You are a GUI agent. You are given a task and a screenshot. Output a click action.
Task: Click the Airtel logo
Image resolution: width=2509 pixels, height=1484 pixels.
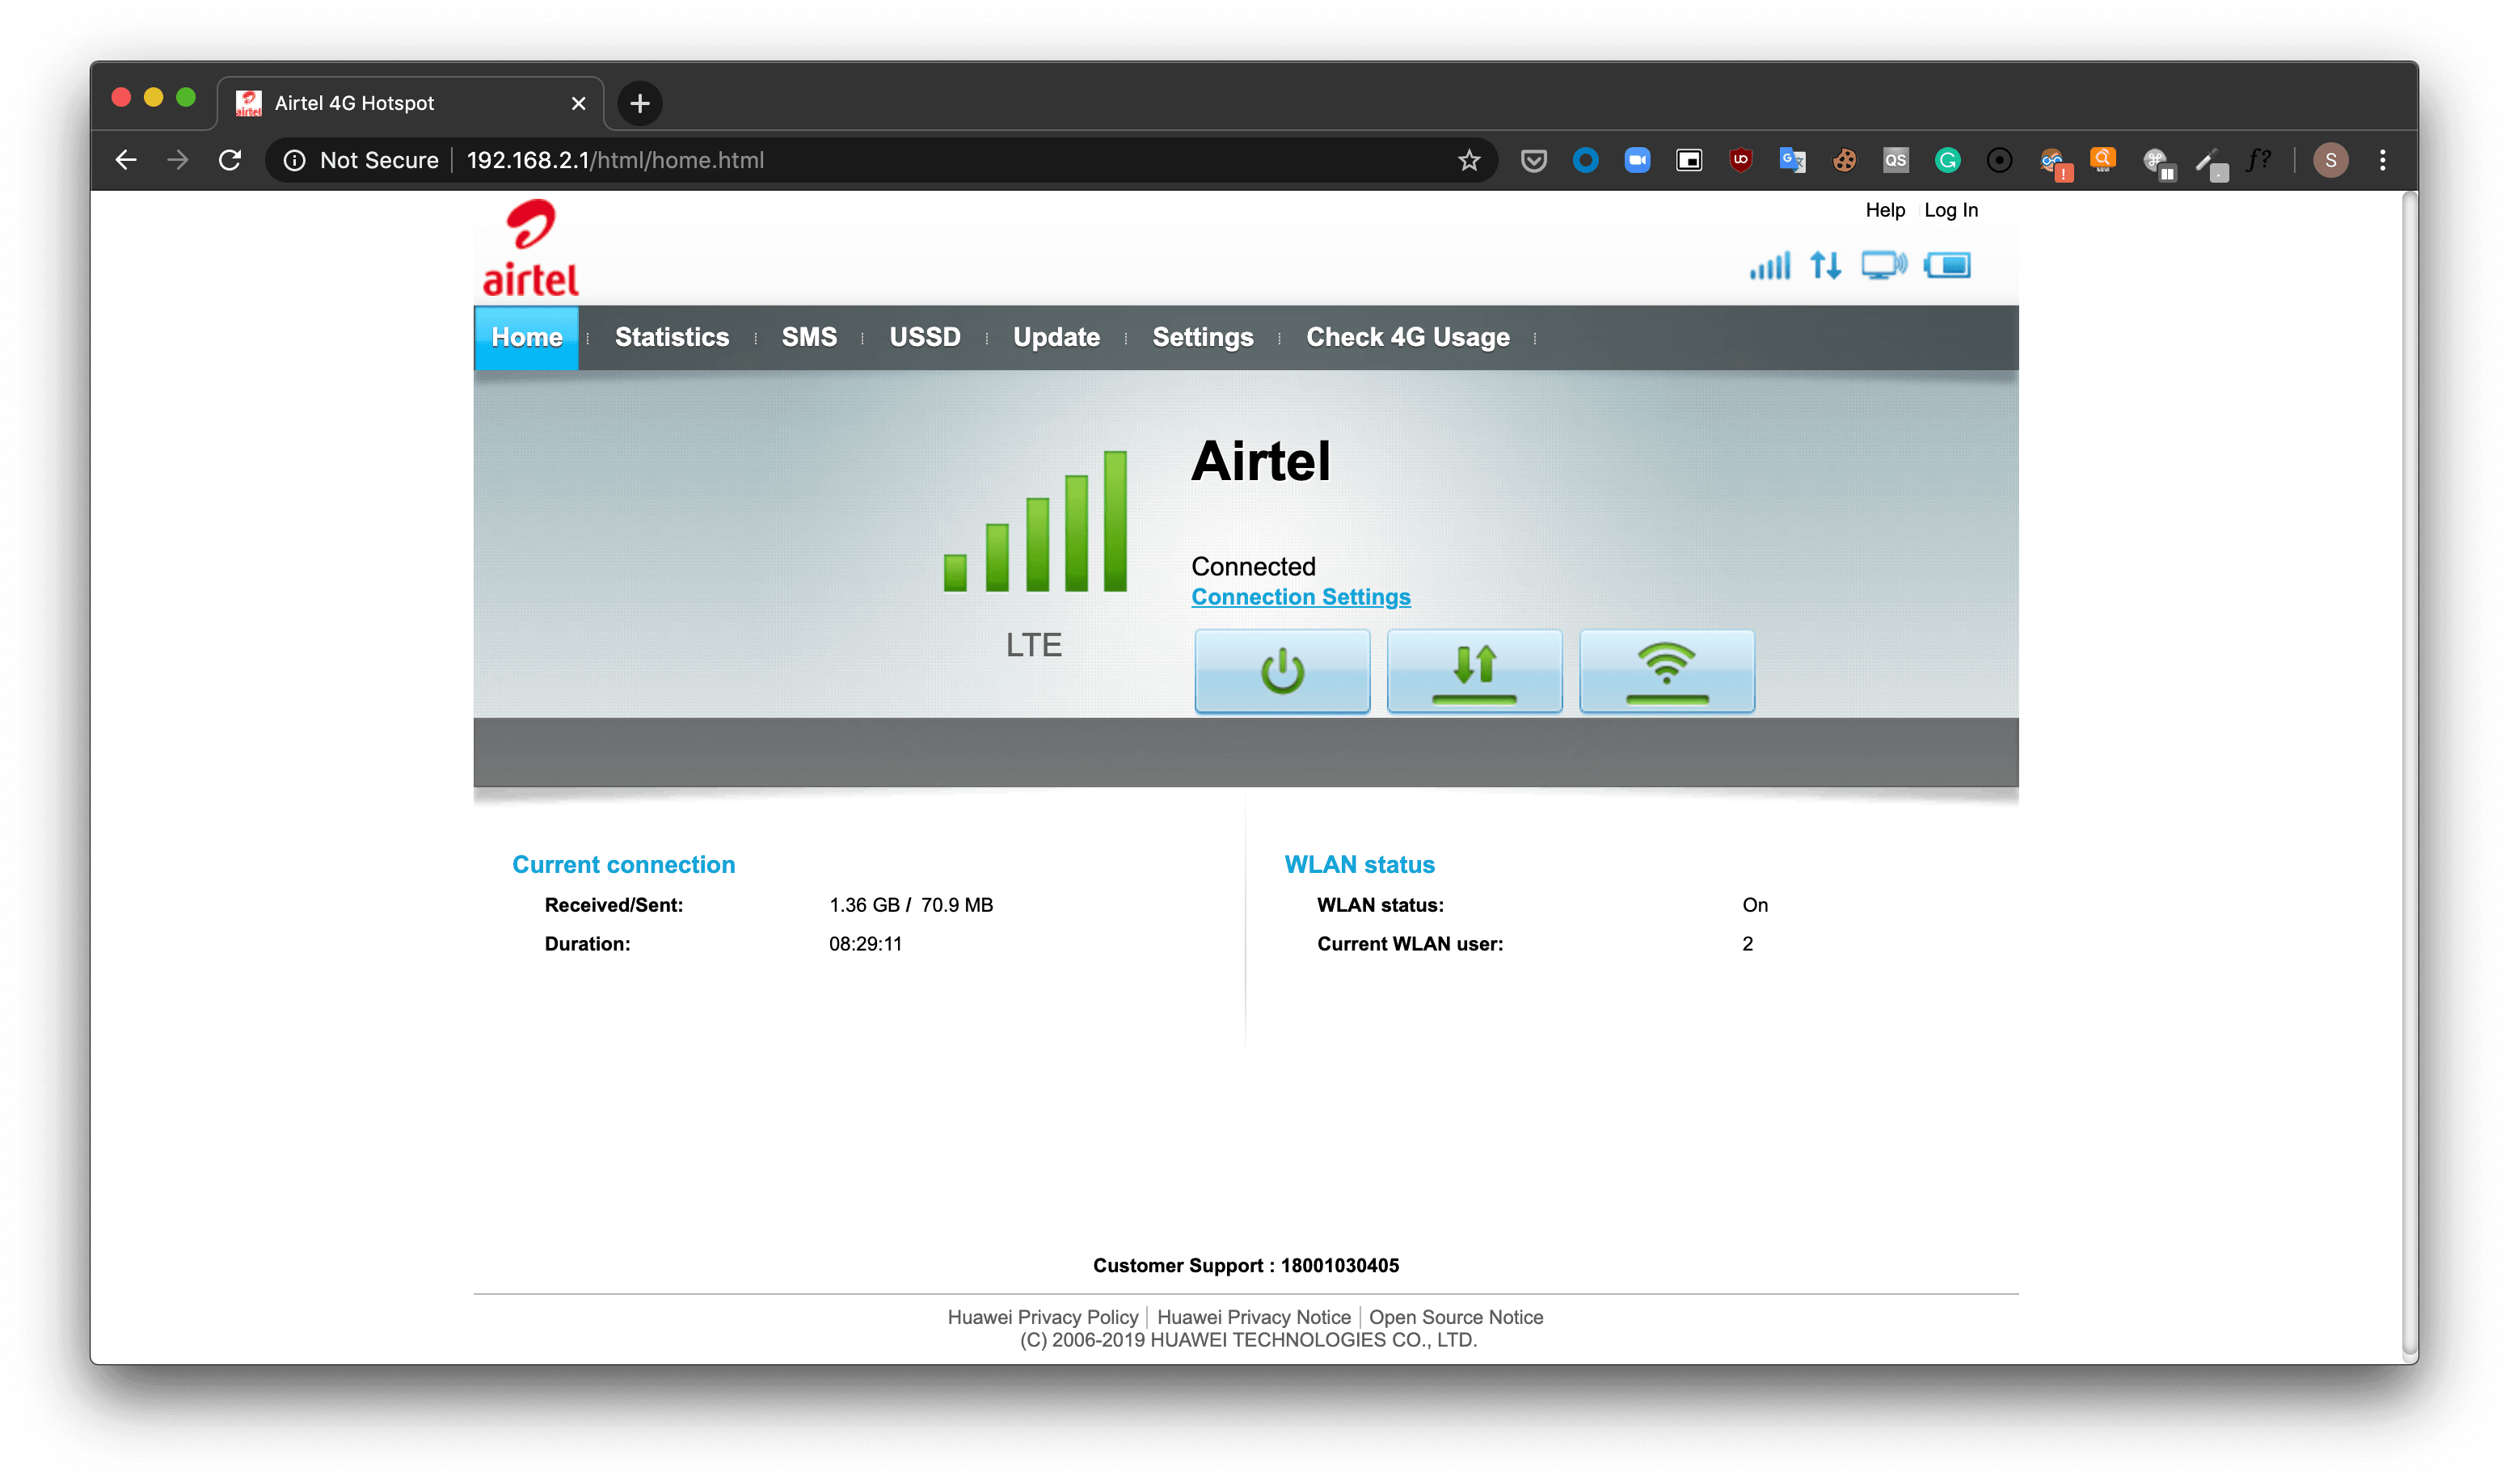[530, 249]
